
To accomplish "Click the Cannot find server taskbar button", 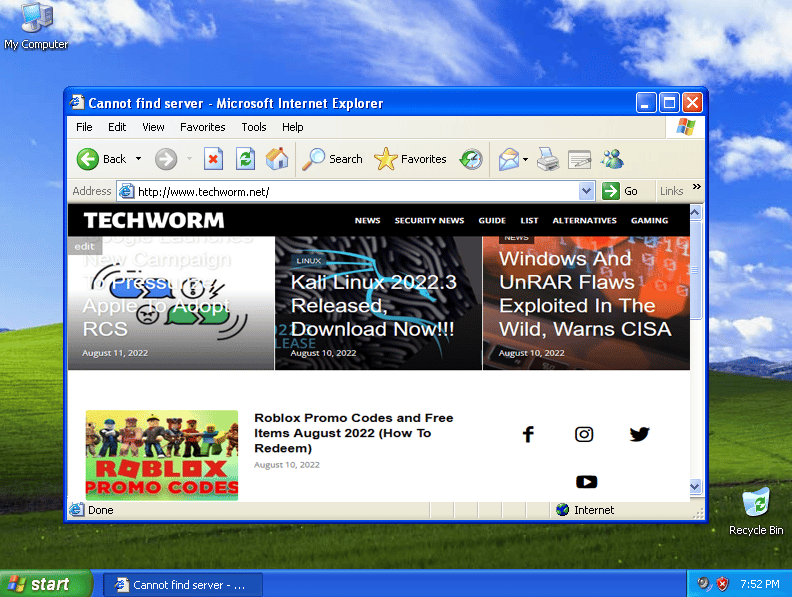I will (x=183, y=585).
